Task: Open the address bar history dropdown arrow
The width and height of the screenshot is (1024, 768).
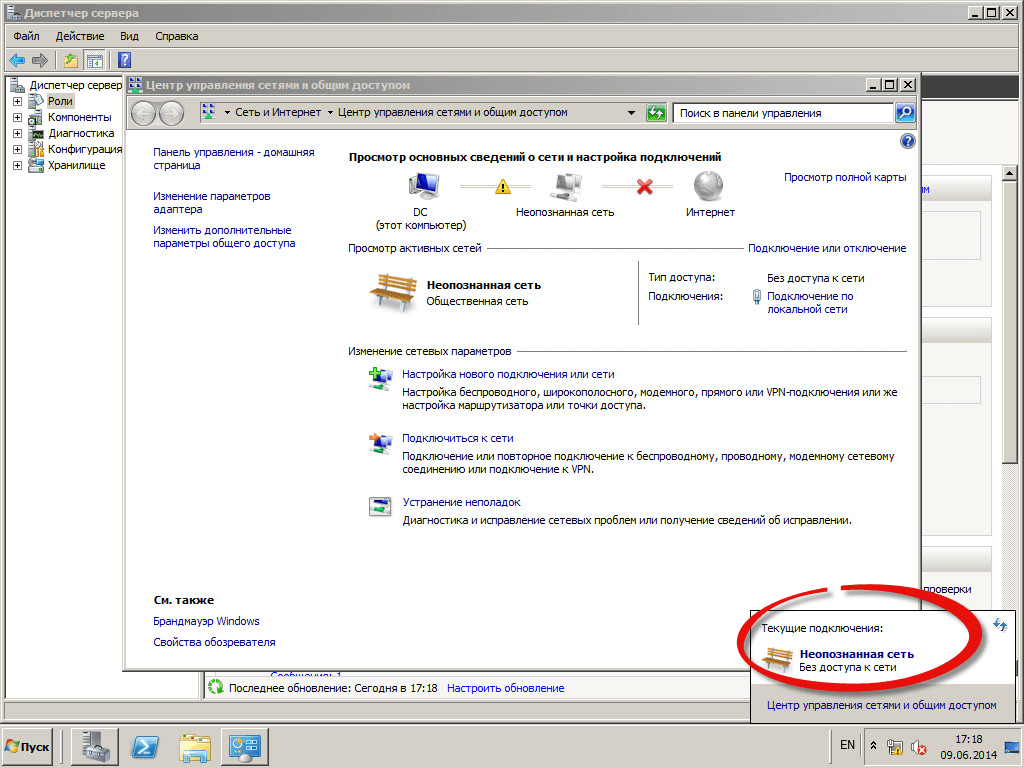Action: (631, 113)
